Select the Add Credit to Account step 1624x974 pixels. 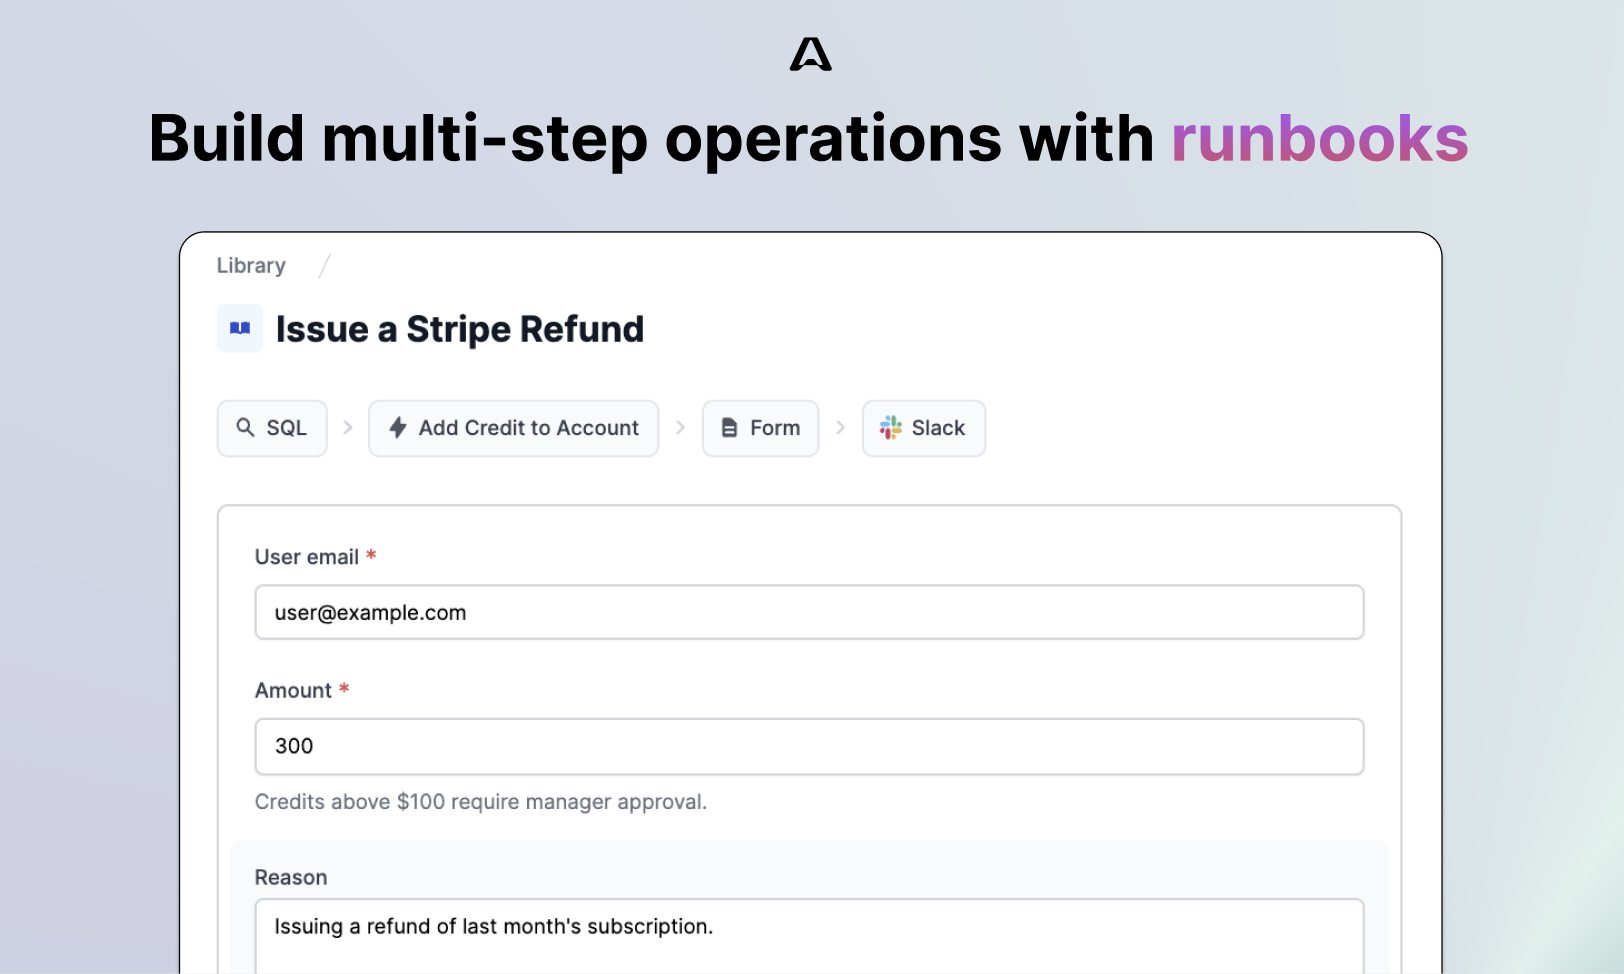click(513, 428)
